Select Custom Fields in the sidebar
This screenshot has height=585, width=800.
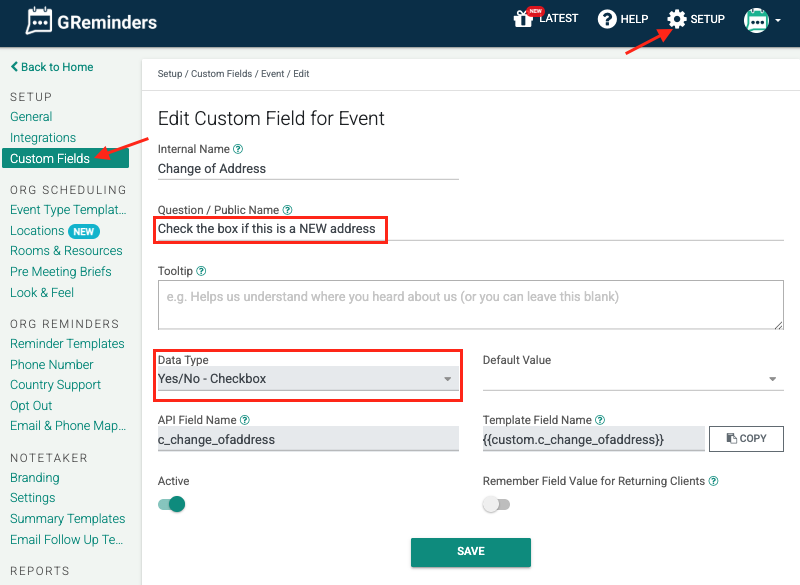pos(50,159)
